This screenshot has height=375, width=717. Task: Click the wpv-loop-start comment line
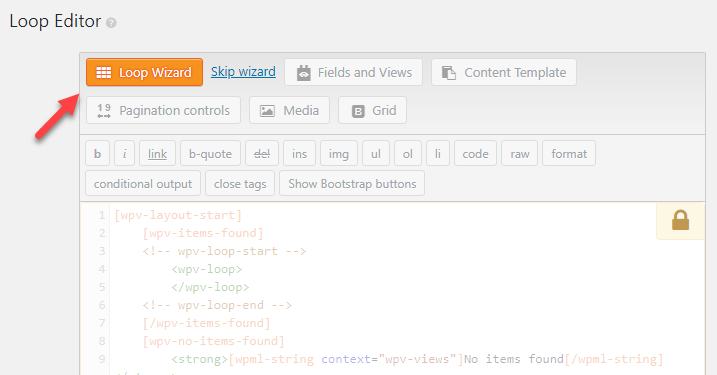(x=224, y=251)
